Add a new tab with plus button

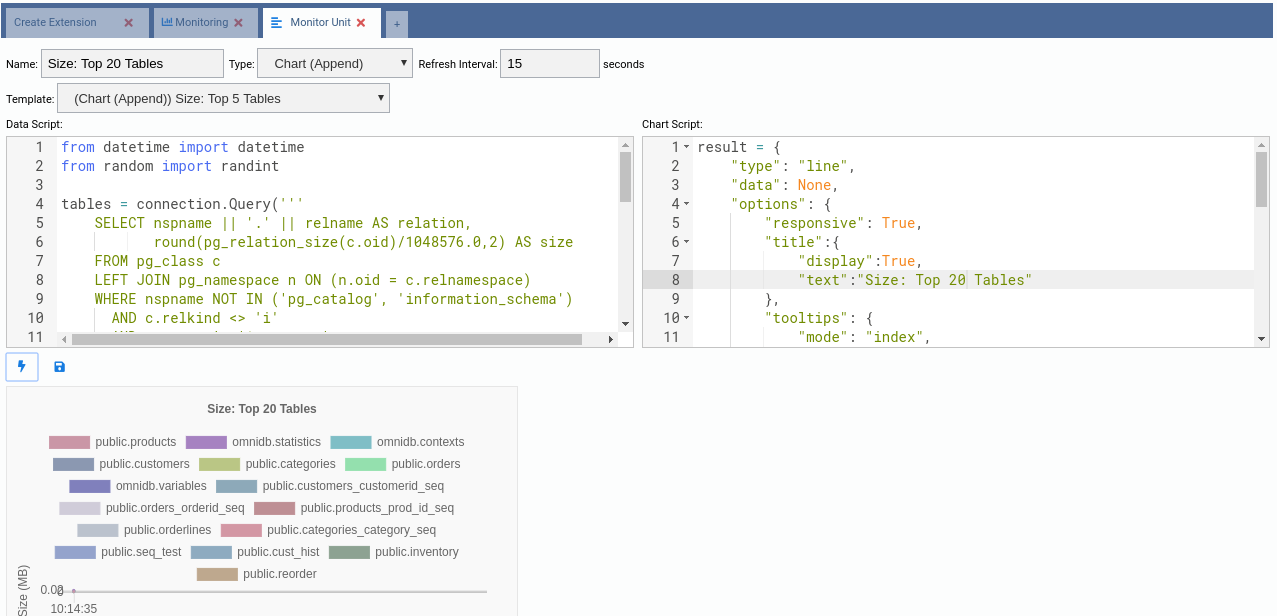coord(396,24)
